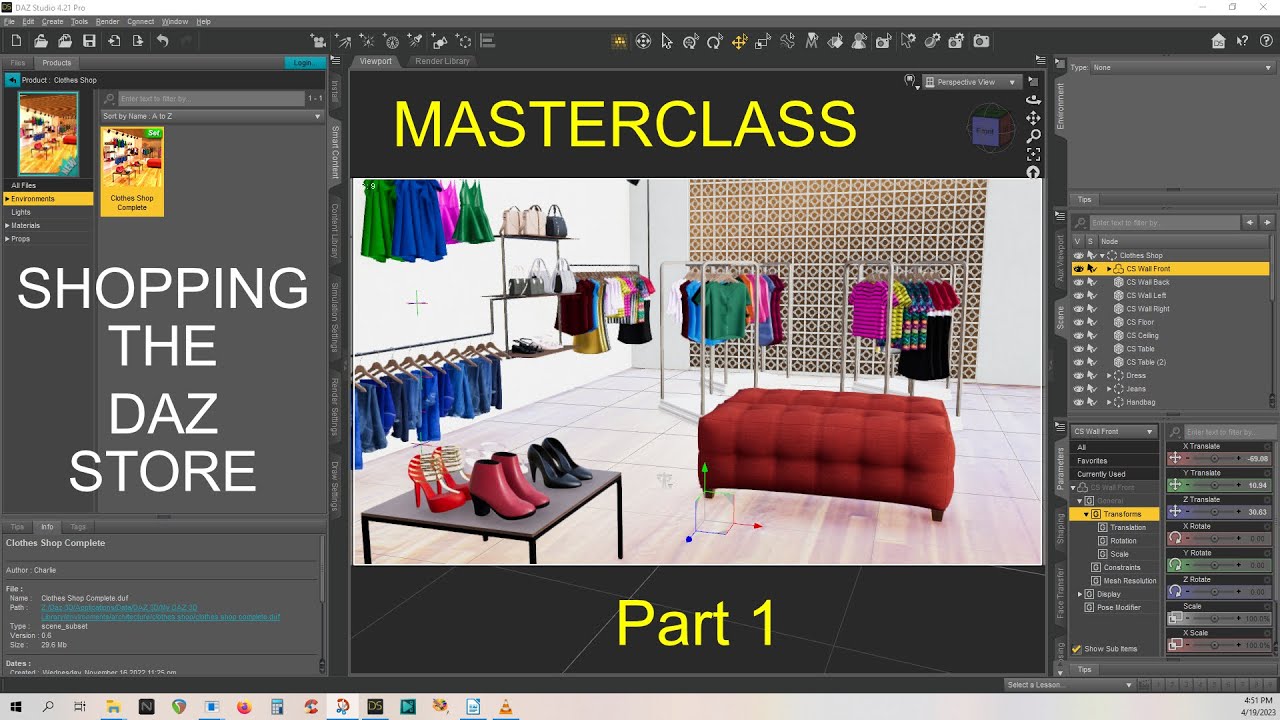Click the New Scene file icon
The width and height of the screenshot is (1280, 720).
[16, 41]
